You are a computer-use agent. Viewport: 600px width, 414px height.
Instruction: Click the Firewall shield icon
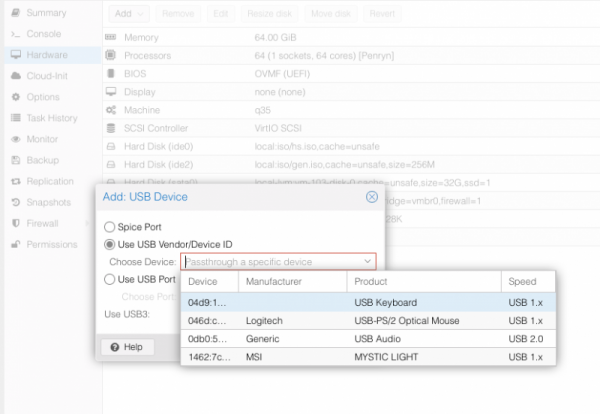16,223
